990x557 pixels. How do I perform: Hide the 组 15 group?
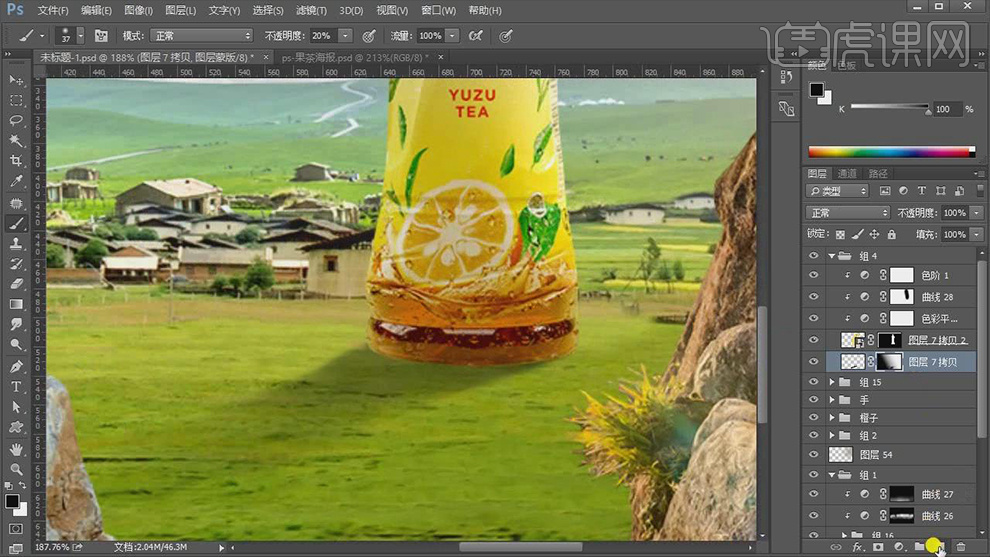[x=813, y=382]
